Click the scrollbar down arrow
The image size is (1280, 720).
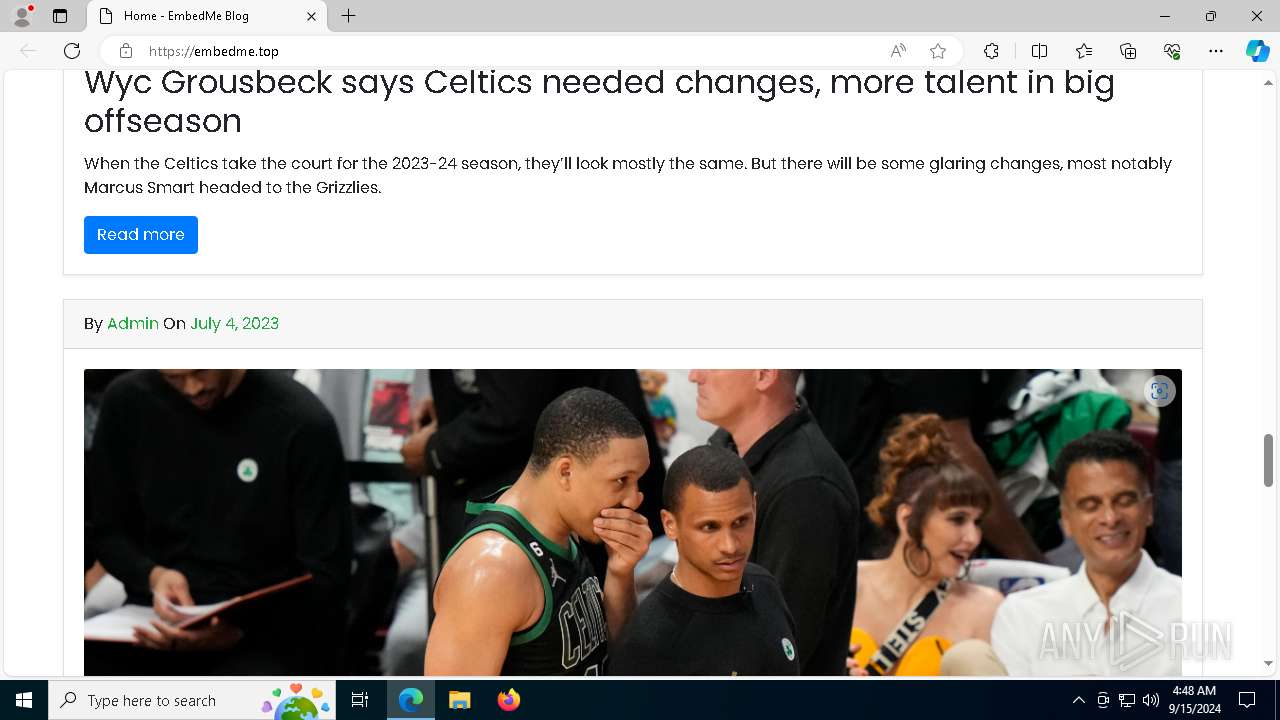click(1269, 663)
